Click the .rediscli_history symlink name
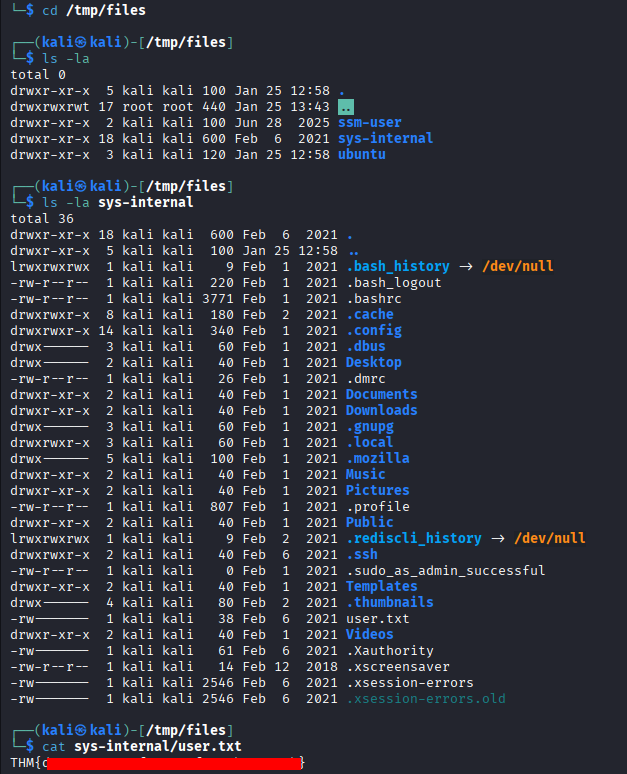Image resolution: width=627 pixels, height=774 pixels. click(414, 538)
